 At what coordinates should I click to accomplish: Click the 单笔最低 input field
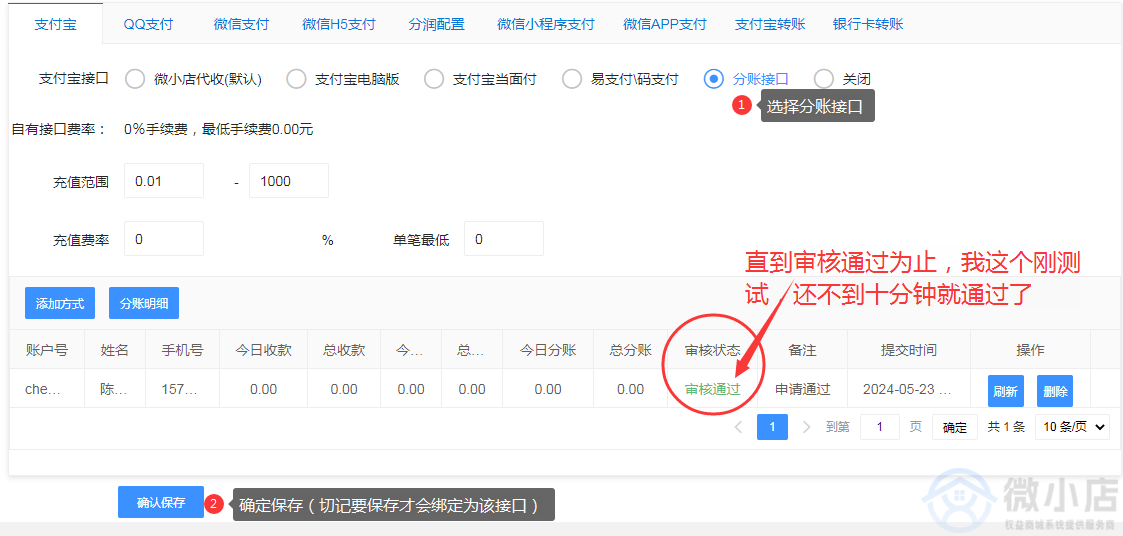(x=503, y=239)
